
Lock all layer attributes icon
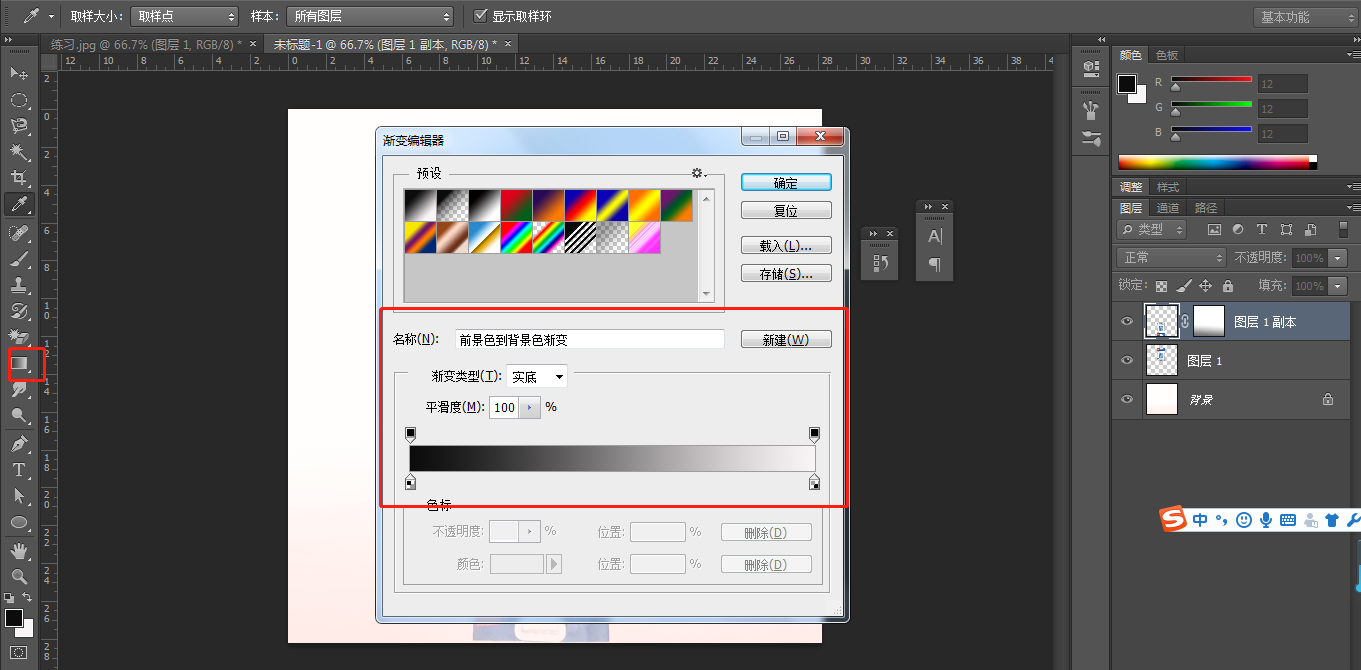[x=1227, y=286]
